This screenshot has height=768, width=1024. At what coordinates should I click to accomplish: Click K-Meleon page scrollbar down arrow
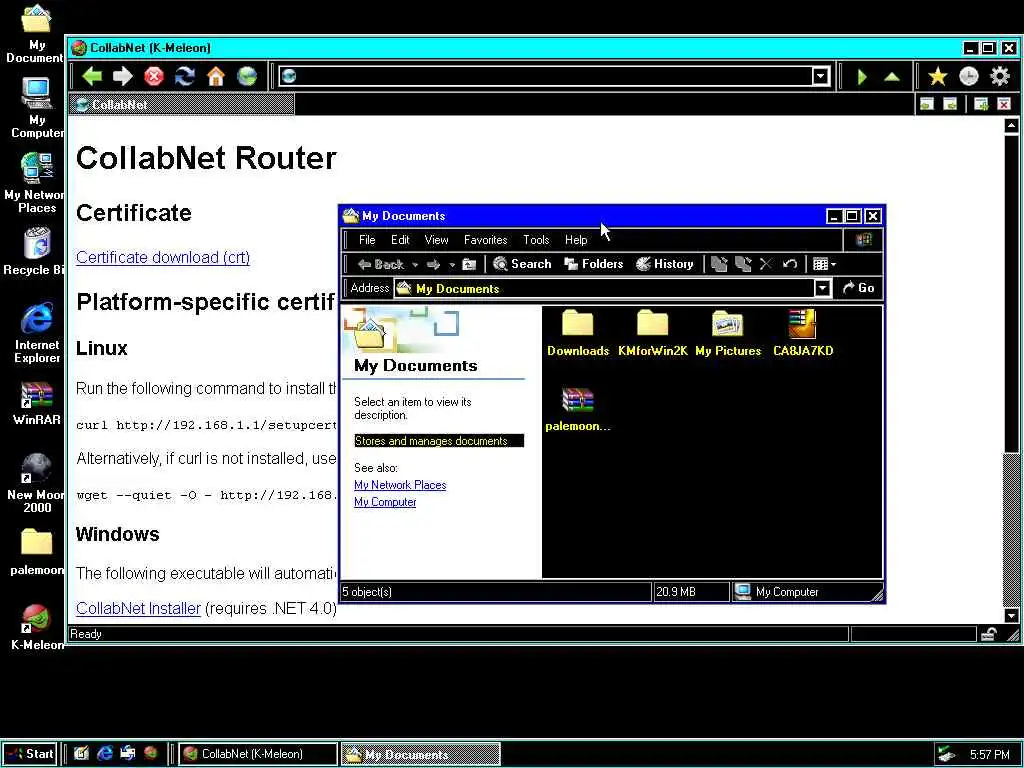1011,615
